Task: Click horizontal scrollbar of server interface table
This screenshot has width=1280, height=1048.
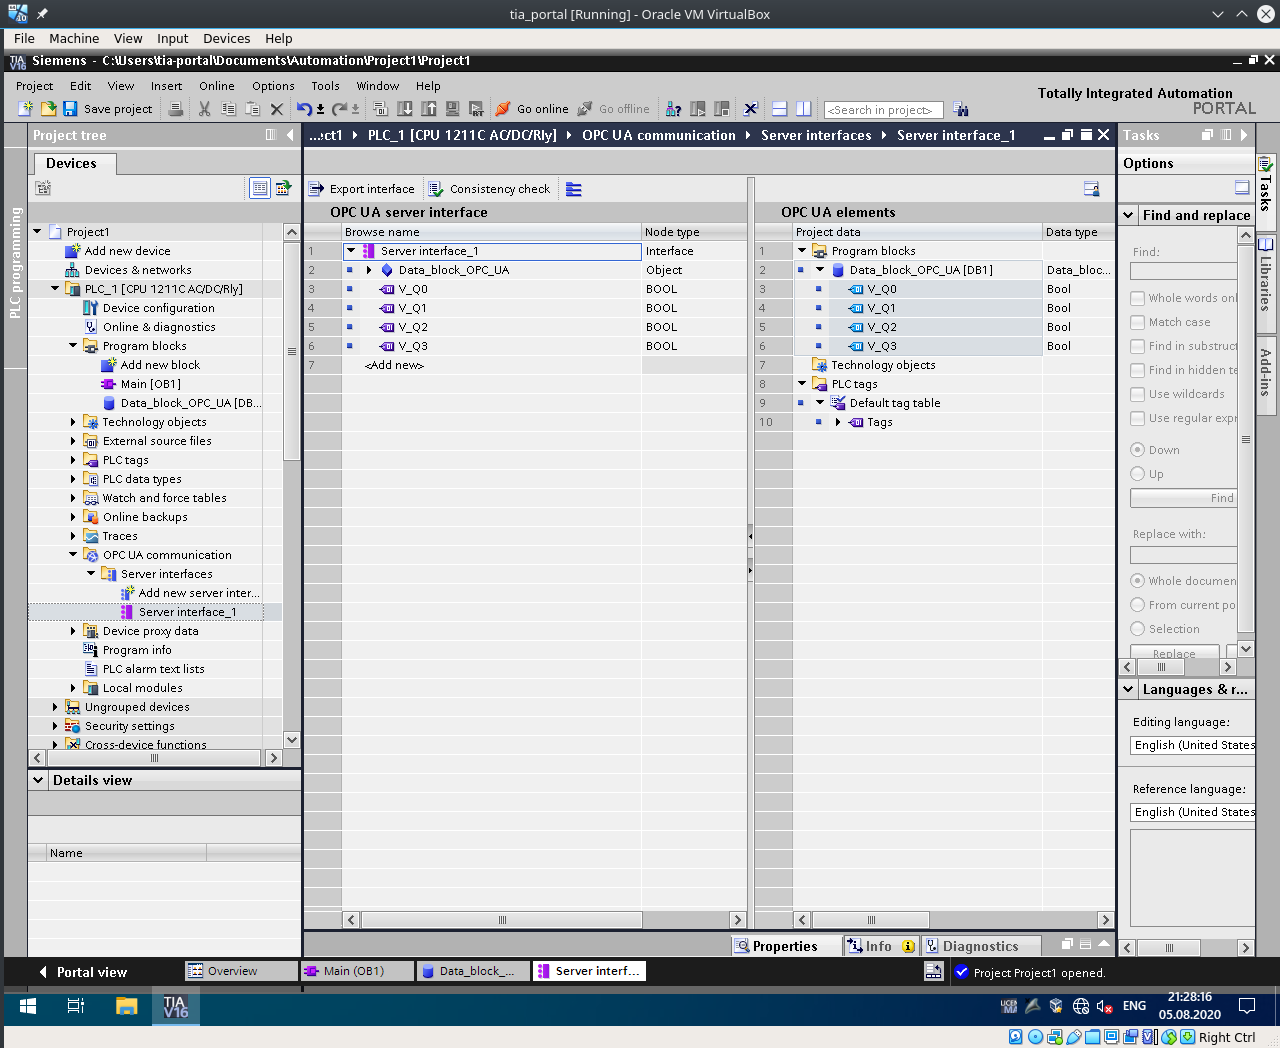Action: click(x=501, y=920)
